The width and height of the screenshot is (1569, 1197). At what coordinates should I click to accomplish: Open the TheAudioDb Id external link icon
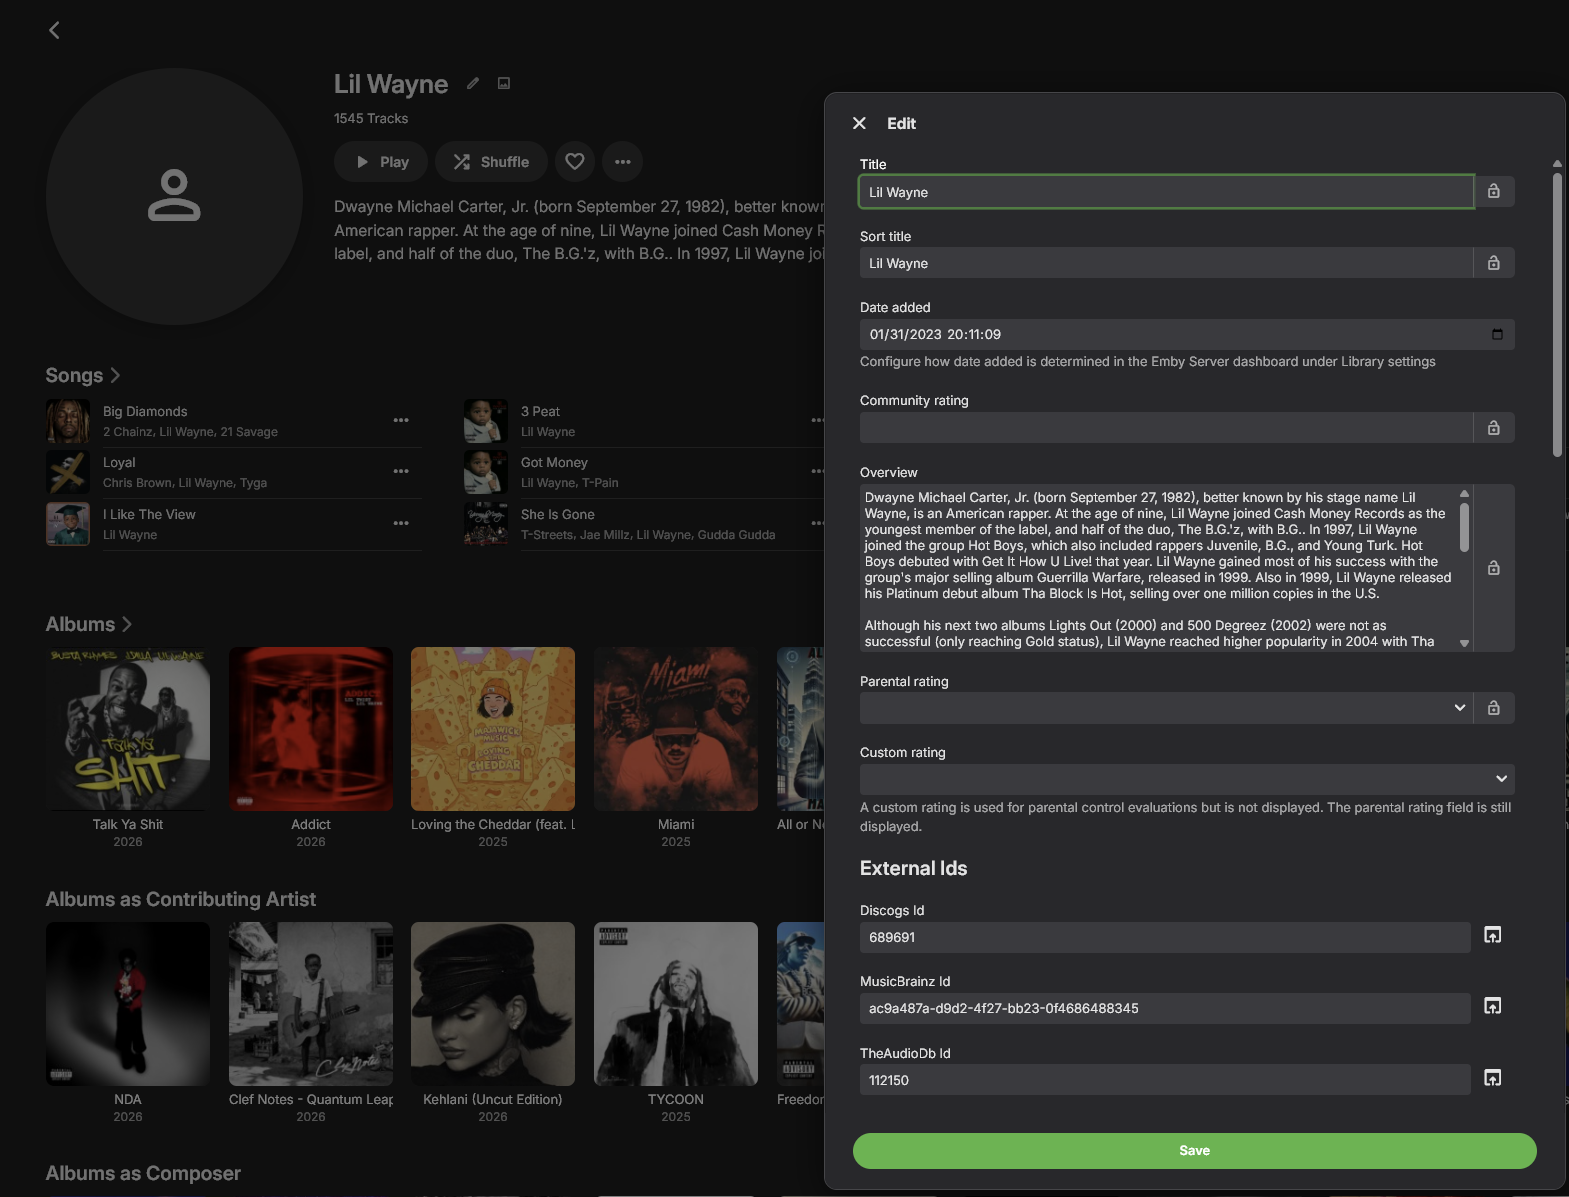[1492, 1078]
